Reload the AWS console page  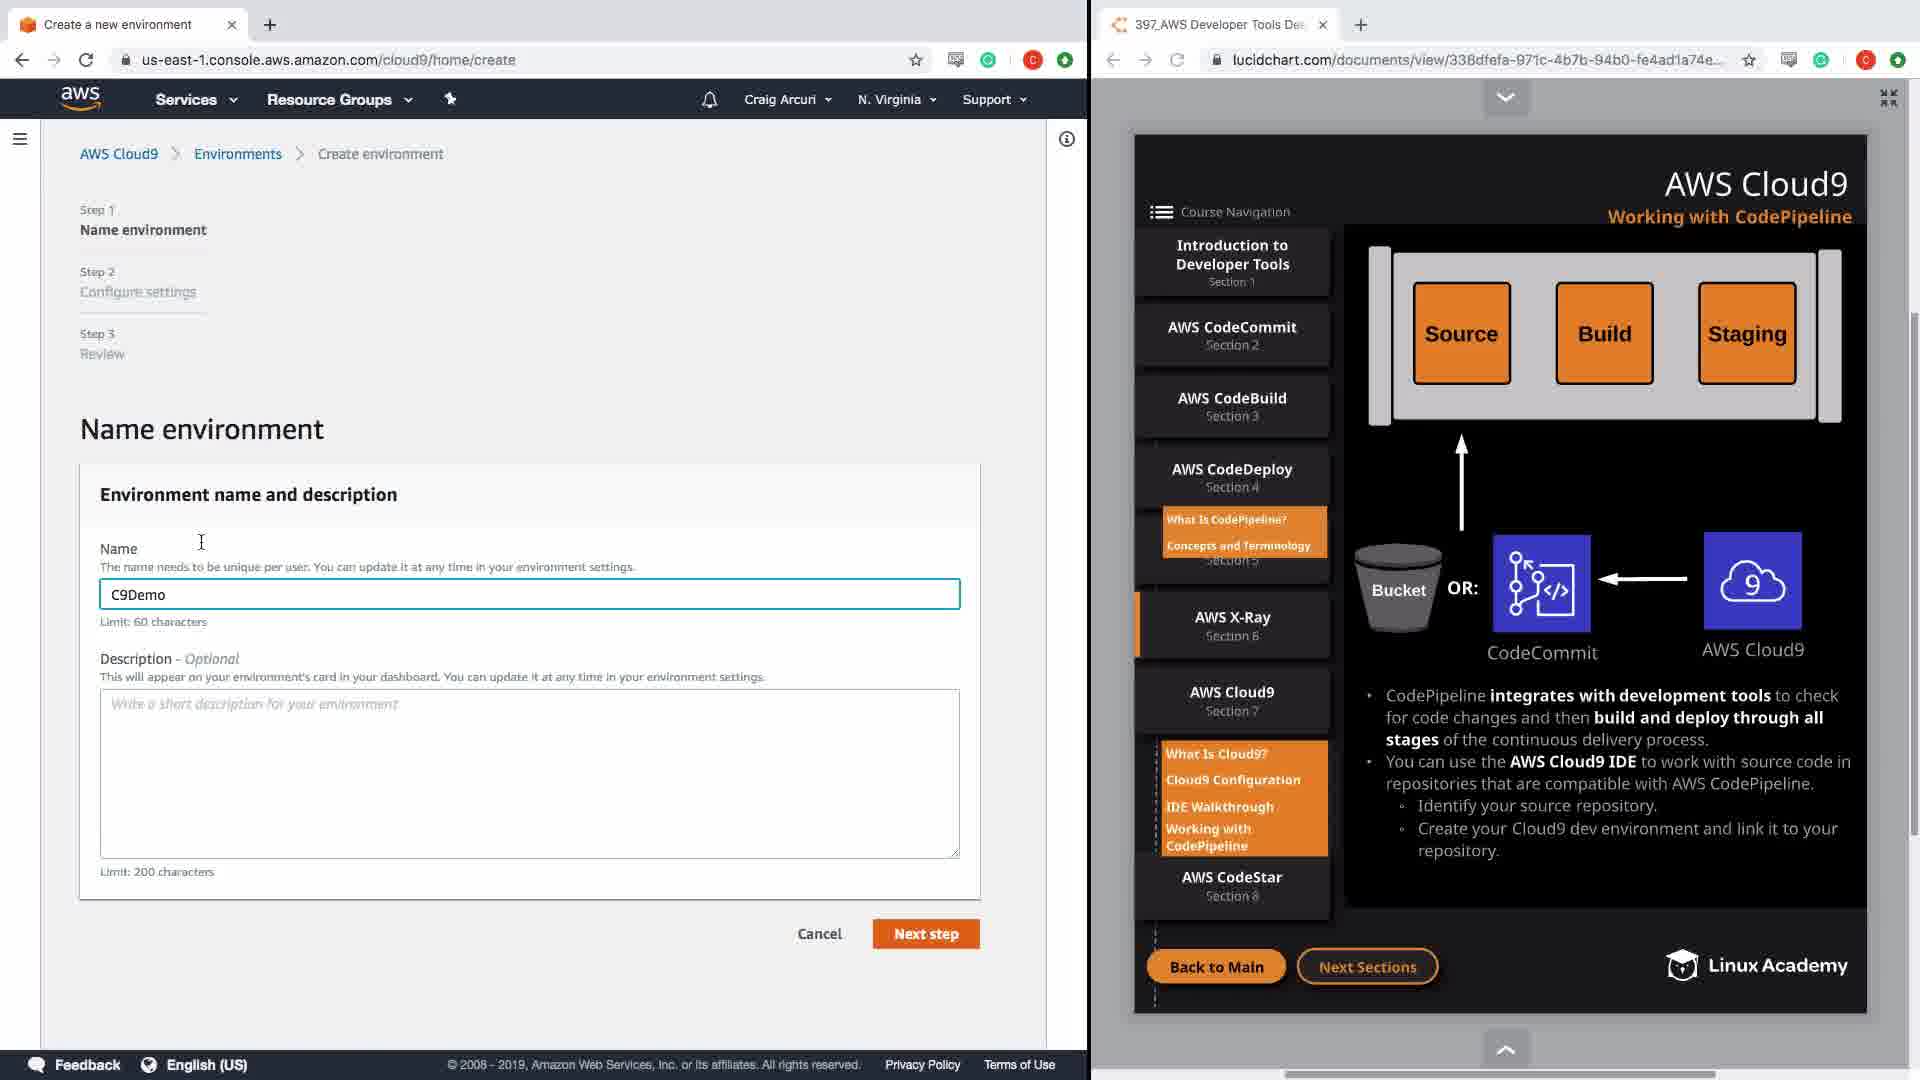(x=86, y=60)
